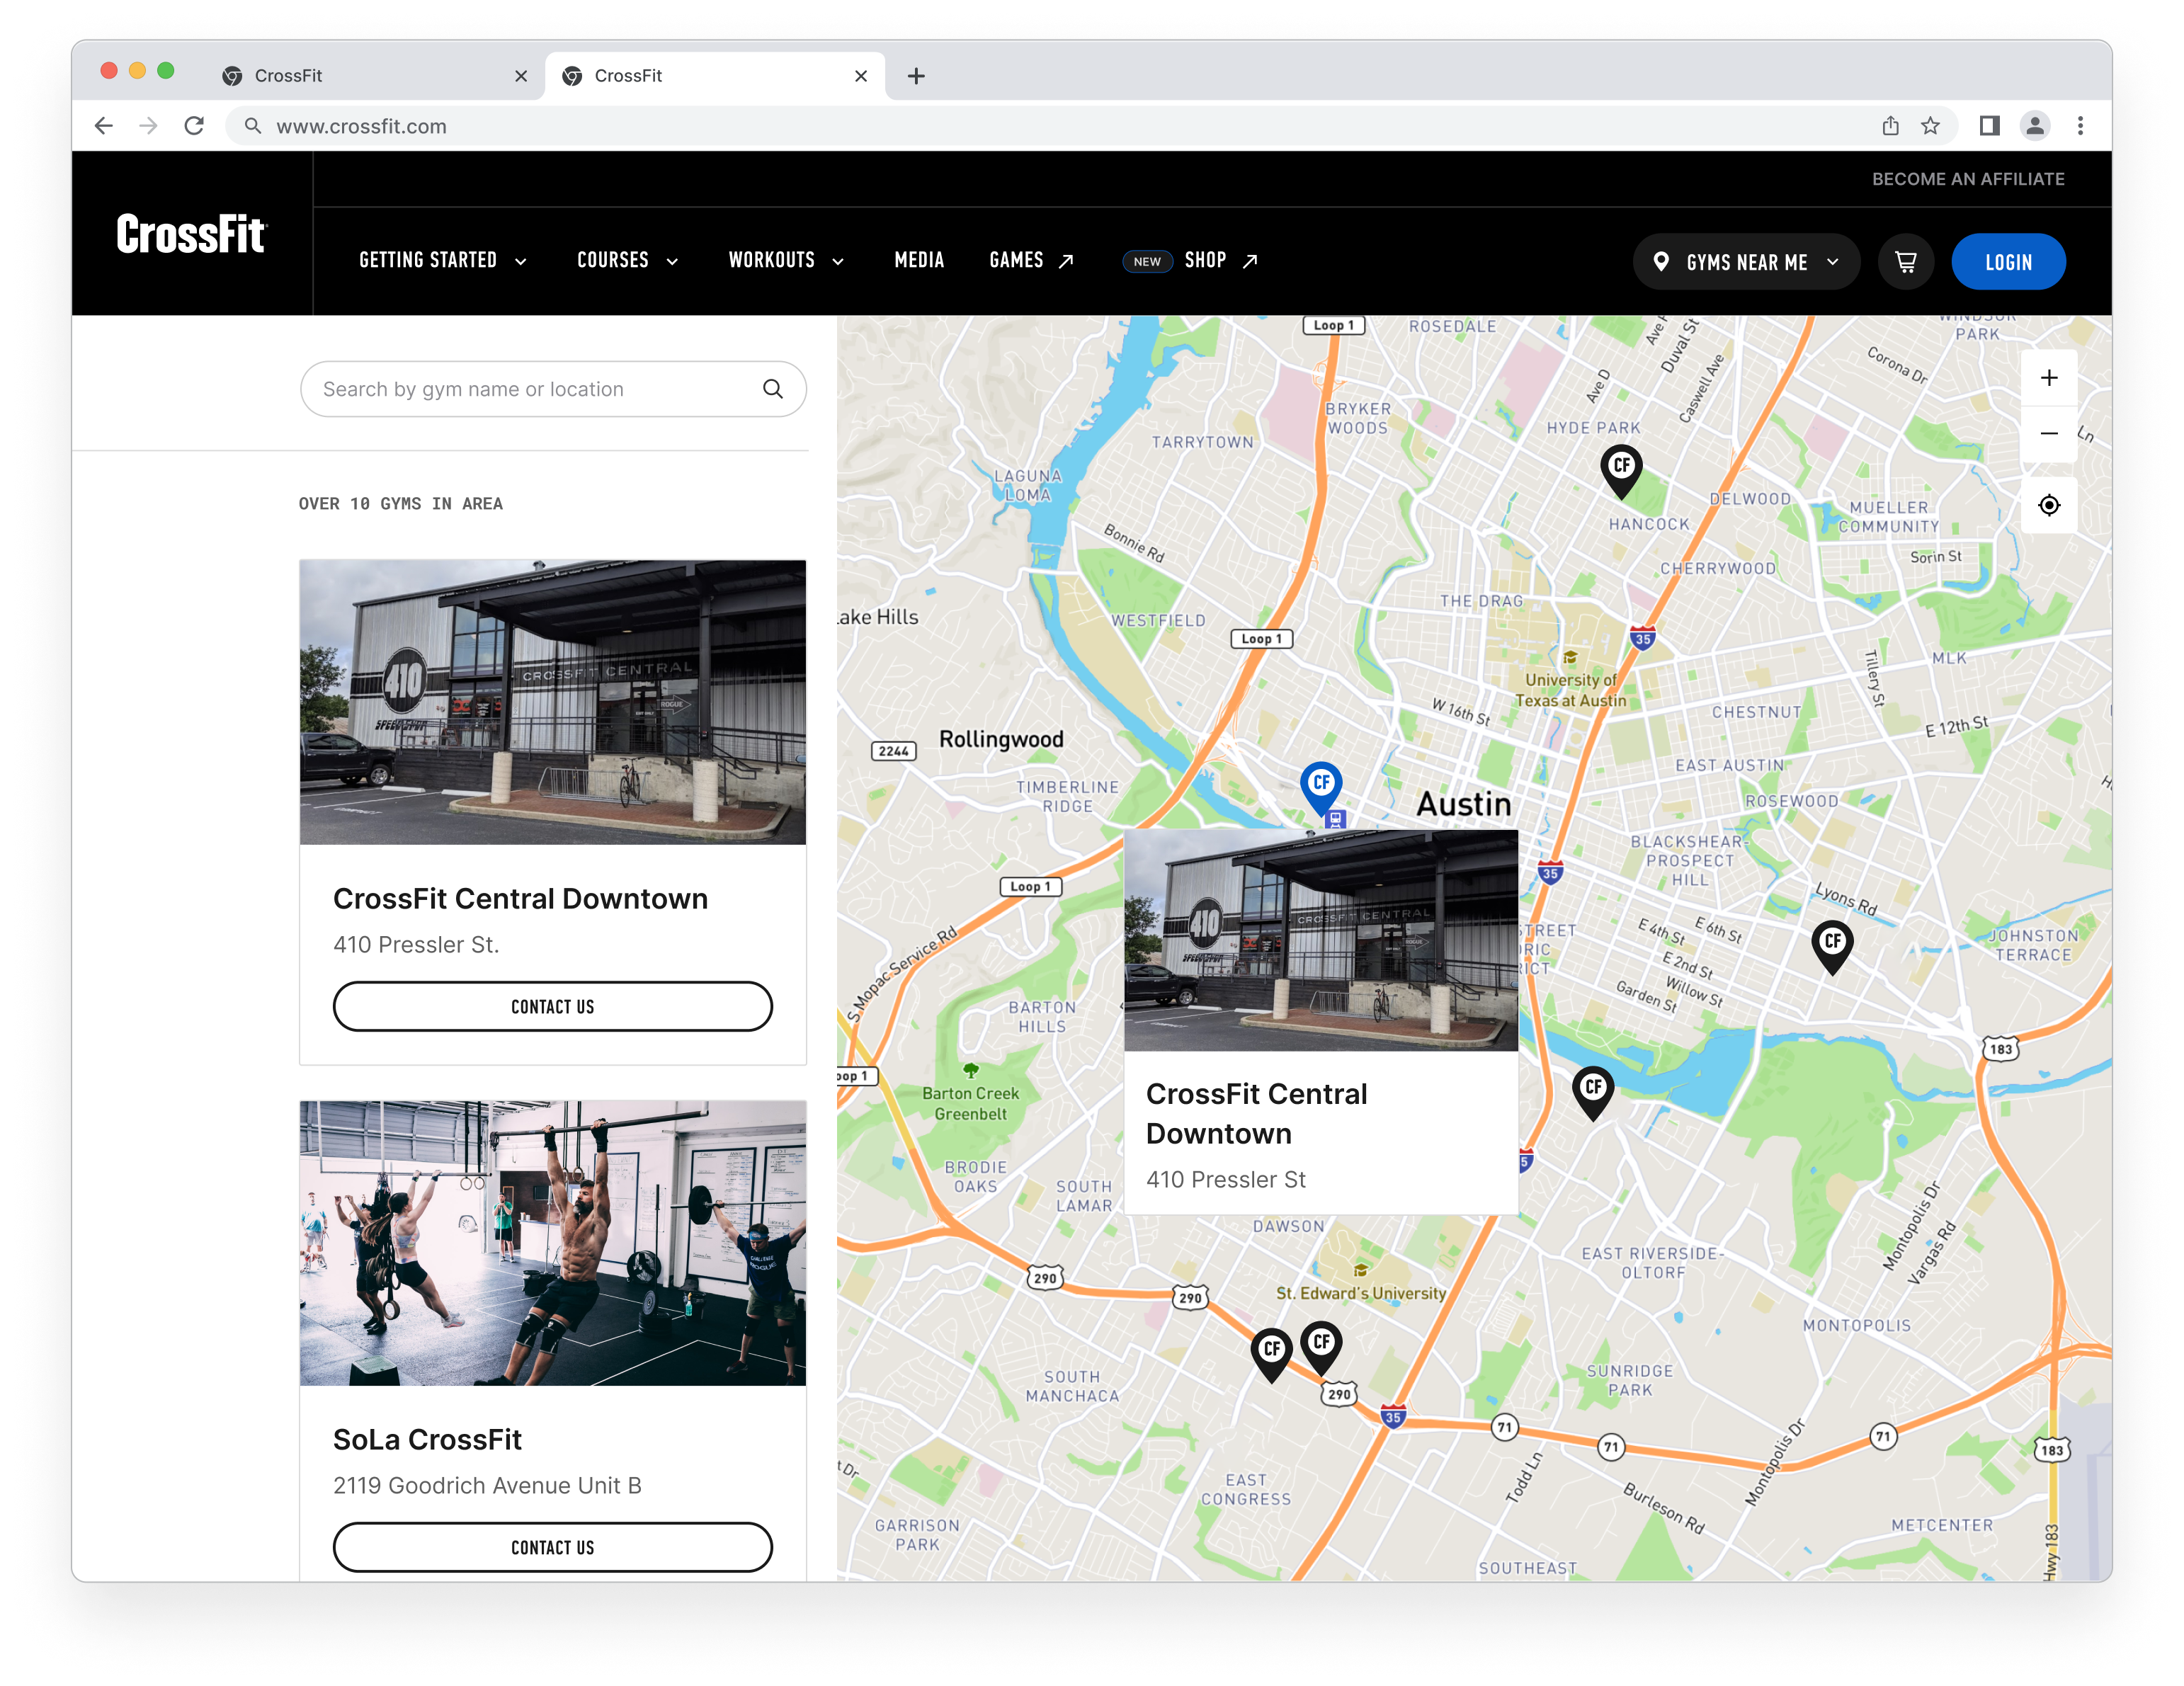Click the Rollingwood label on map
Viewport: 2184px width, 1686px height.
click(x=1001, y=739)
